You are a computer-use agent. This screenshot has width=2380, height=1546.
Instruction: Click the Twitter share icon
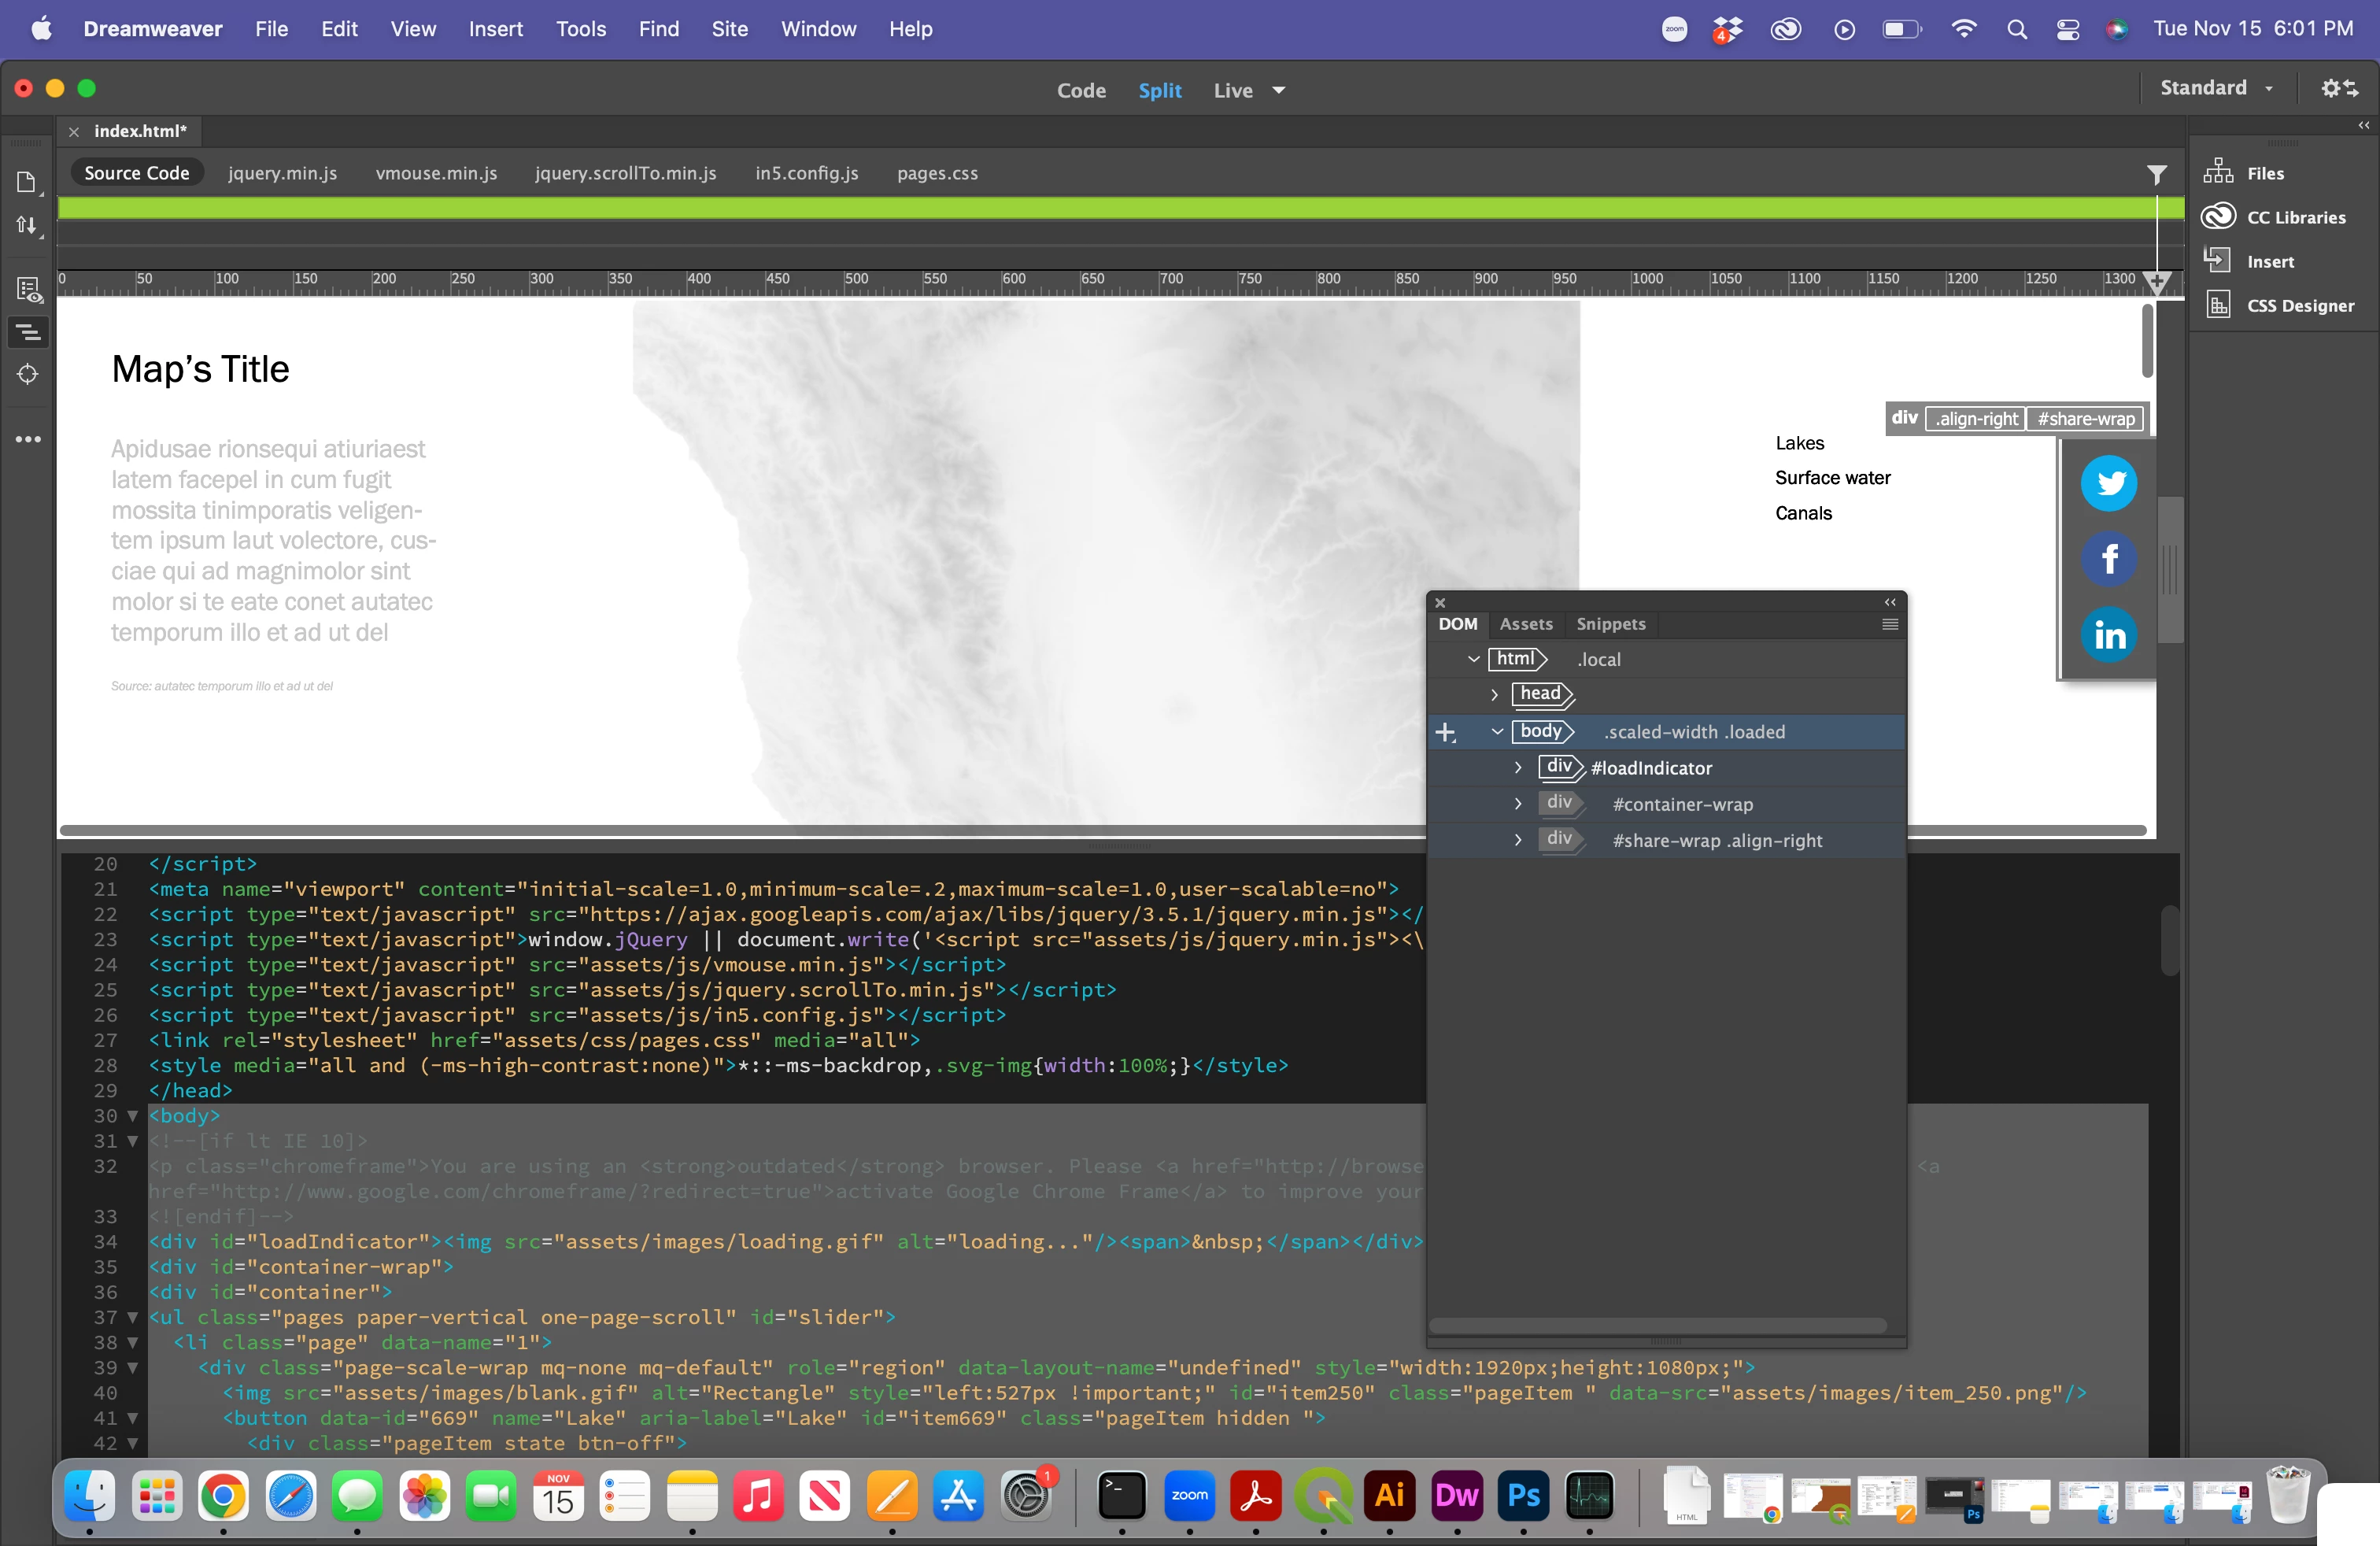pyautogui.click(x=2108, y=483)
